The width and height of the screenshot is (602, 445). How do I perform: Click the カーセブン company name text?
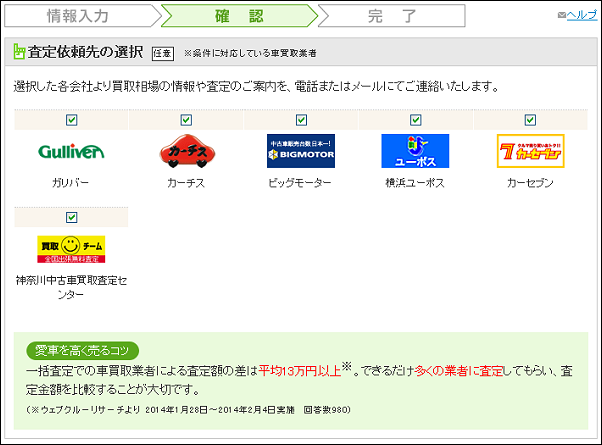(530, 183)
